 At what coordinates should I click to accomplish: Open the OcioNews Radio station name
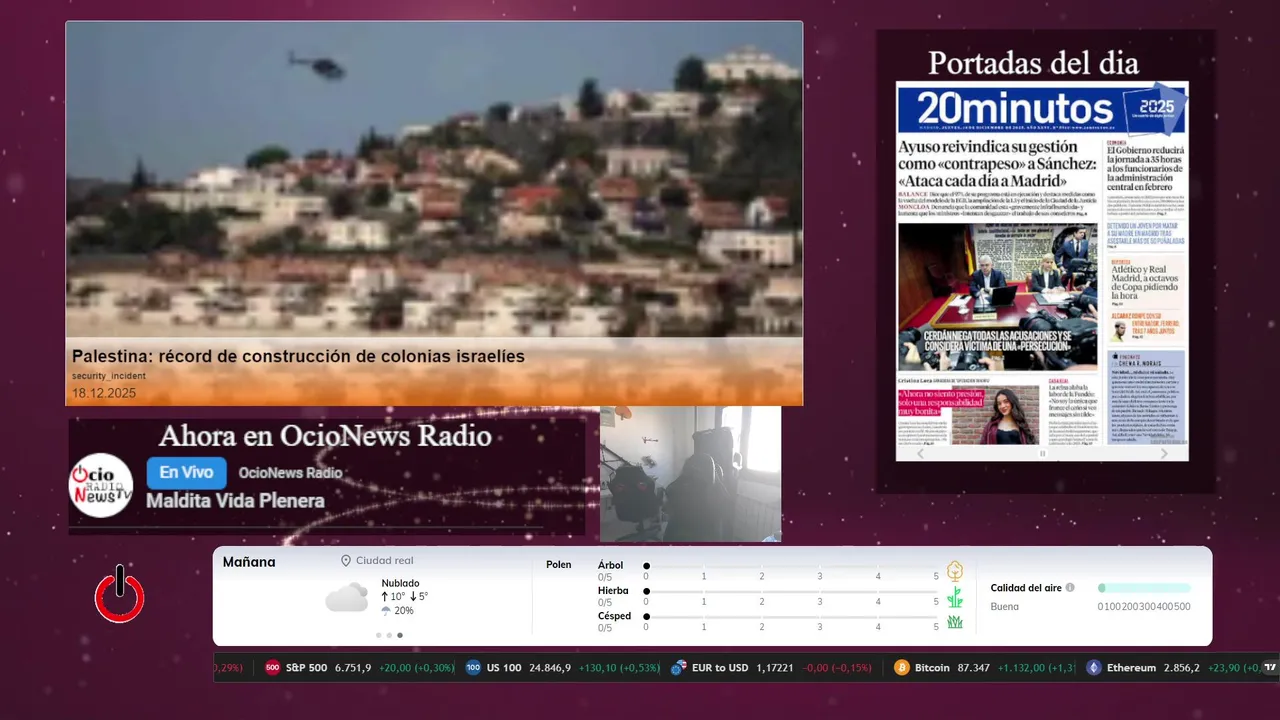[290, 473]
